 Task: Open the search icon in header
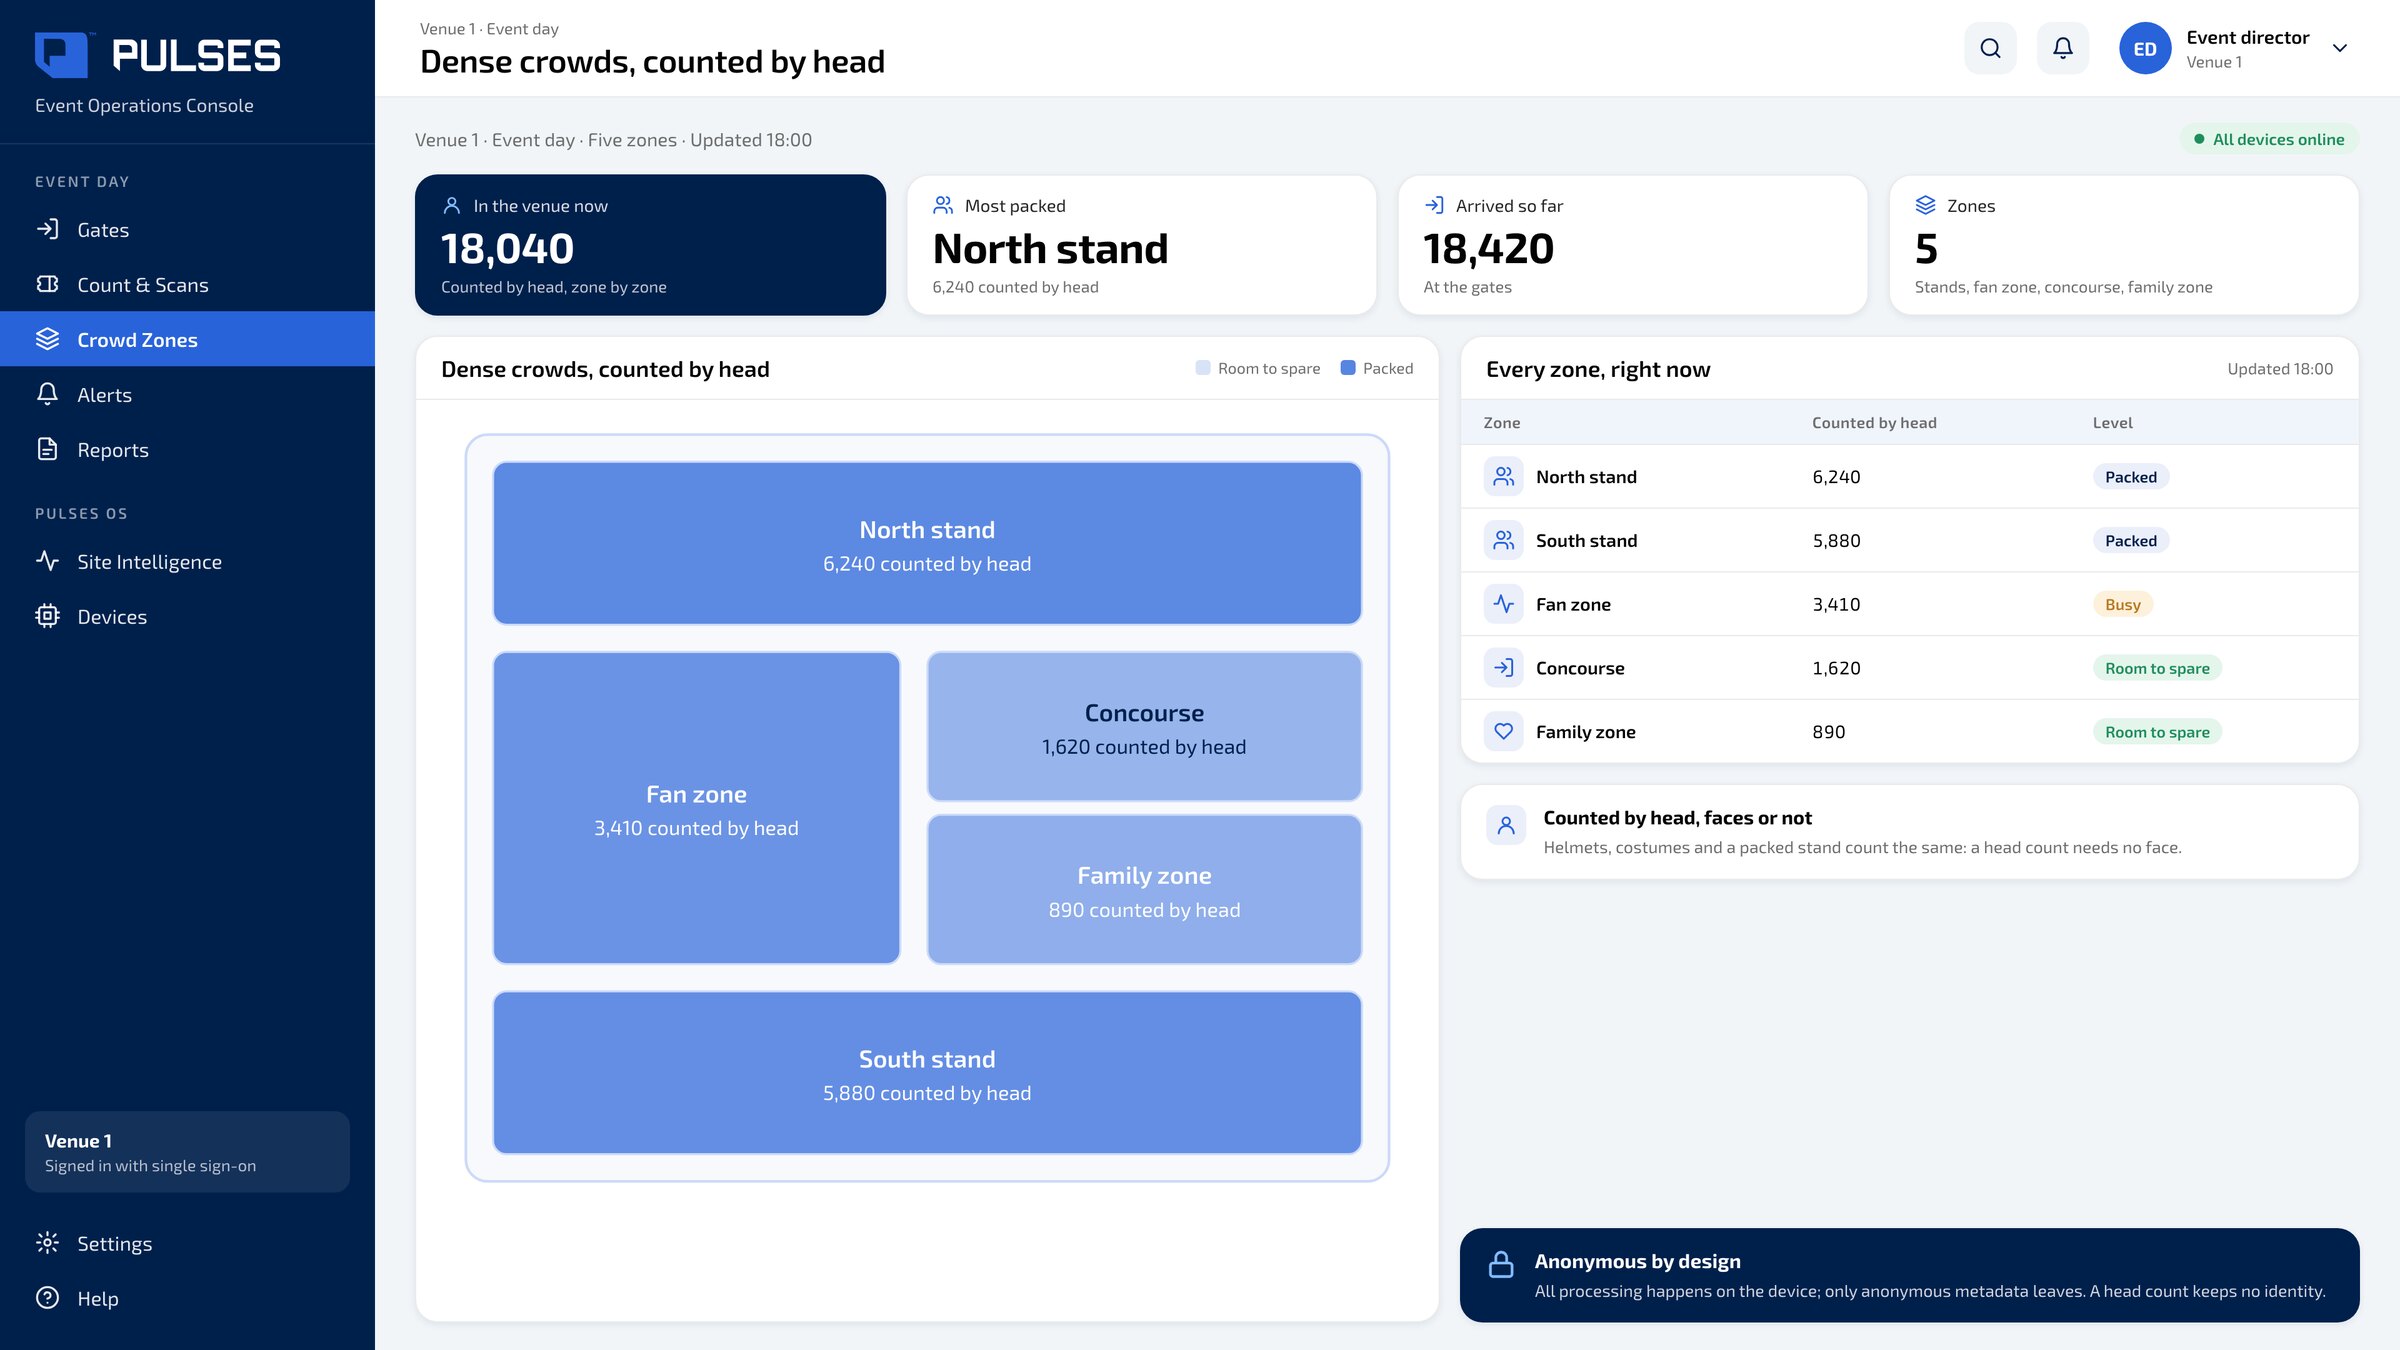click(1990, 48)
